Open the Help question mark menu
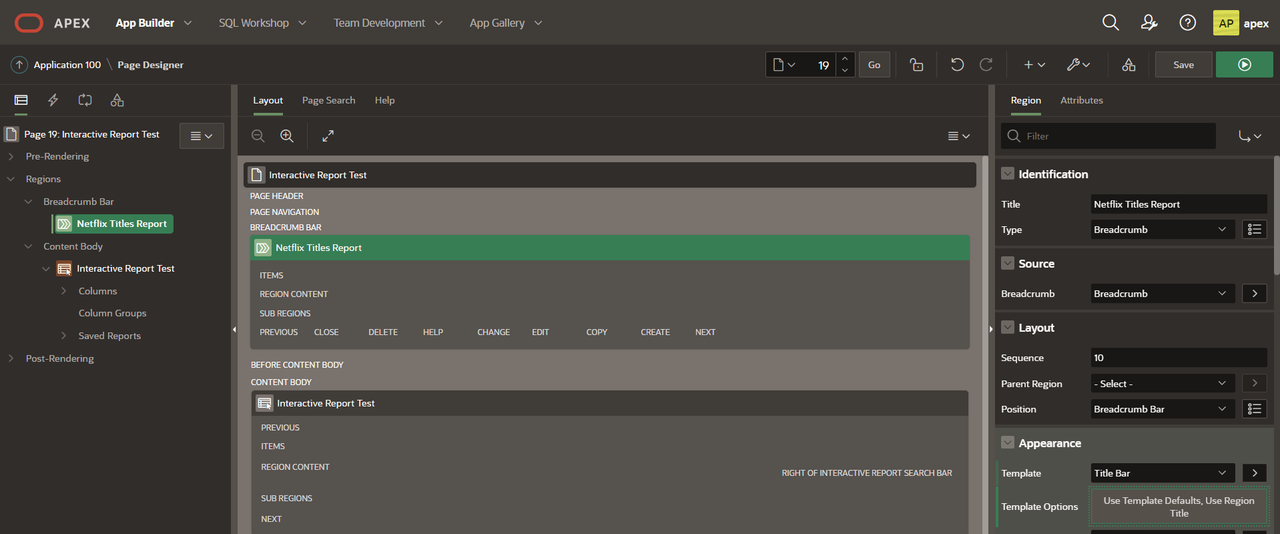Screen dimensions: 1280x534 1187,22
